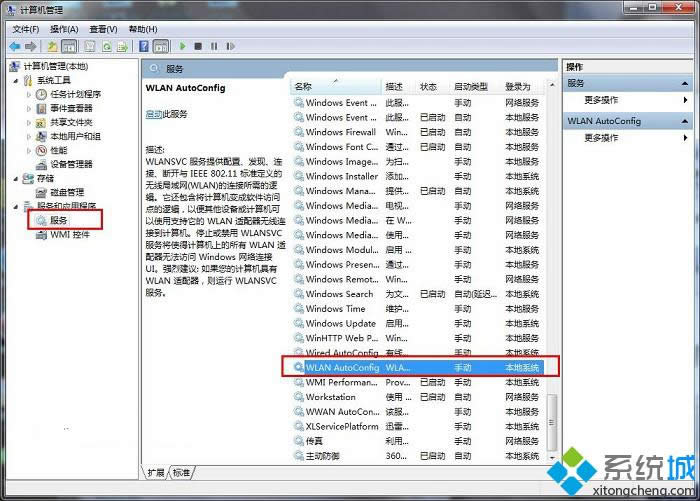
Task: Switch to the 标准 tab
Action: 181,472
